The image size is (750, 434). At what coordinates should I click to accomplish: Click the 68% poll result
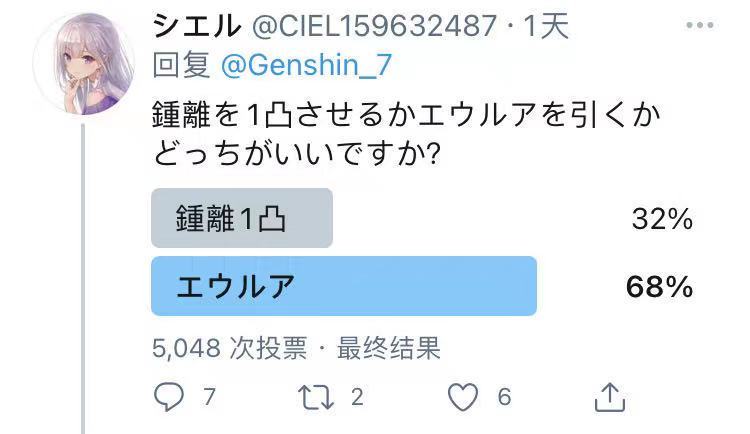659,288
